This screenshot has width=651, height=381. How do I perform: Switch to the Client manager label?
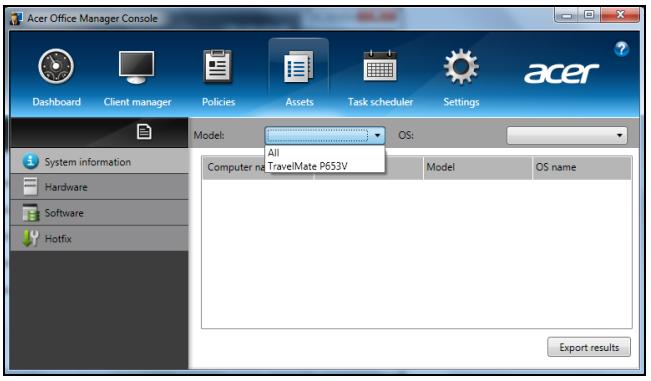[137, 102]
